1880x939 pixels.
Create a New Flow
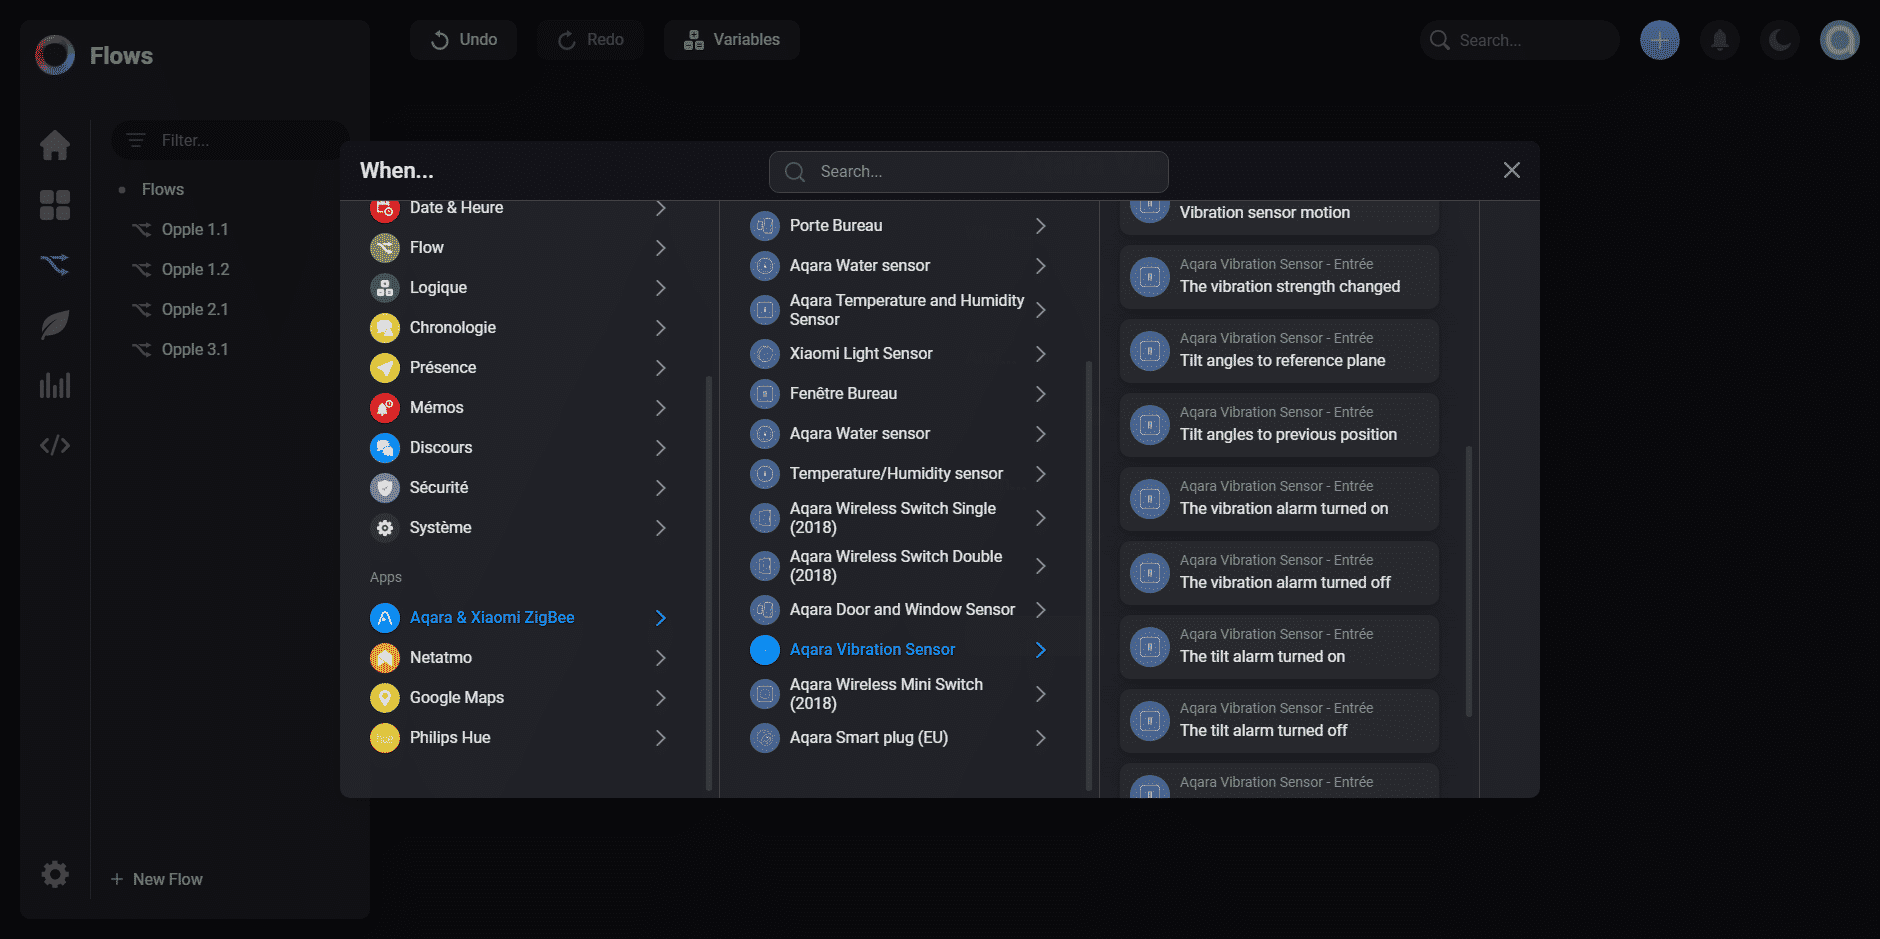157,879
